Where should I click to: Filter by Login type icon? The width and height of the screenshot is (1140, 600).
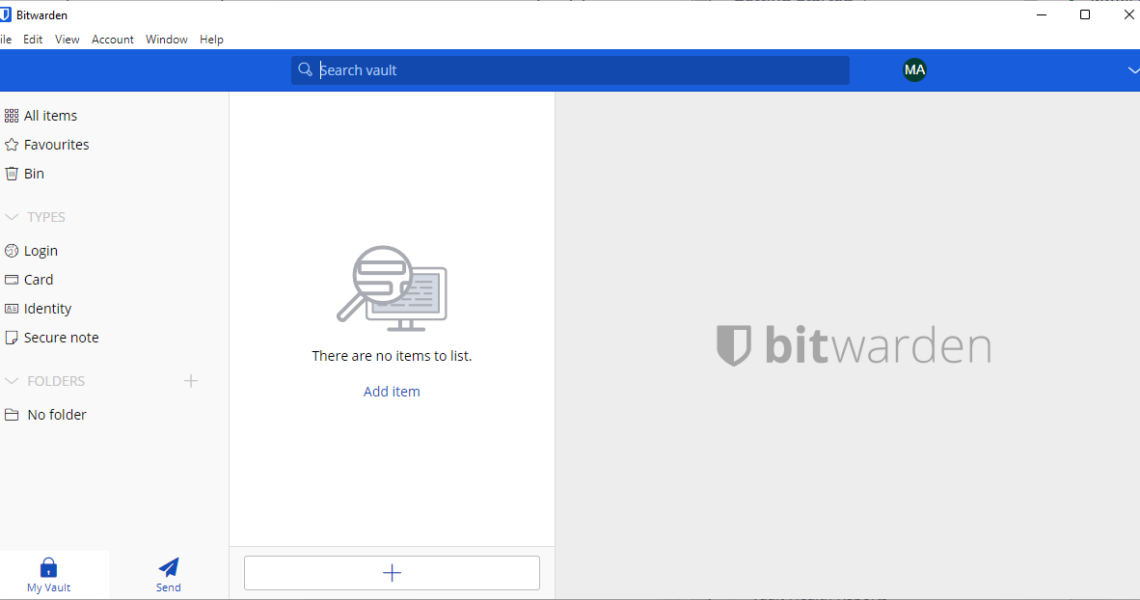point(11,251)
